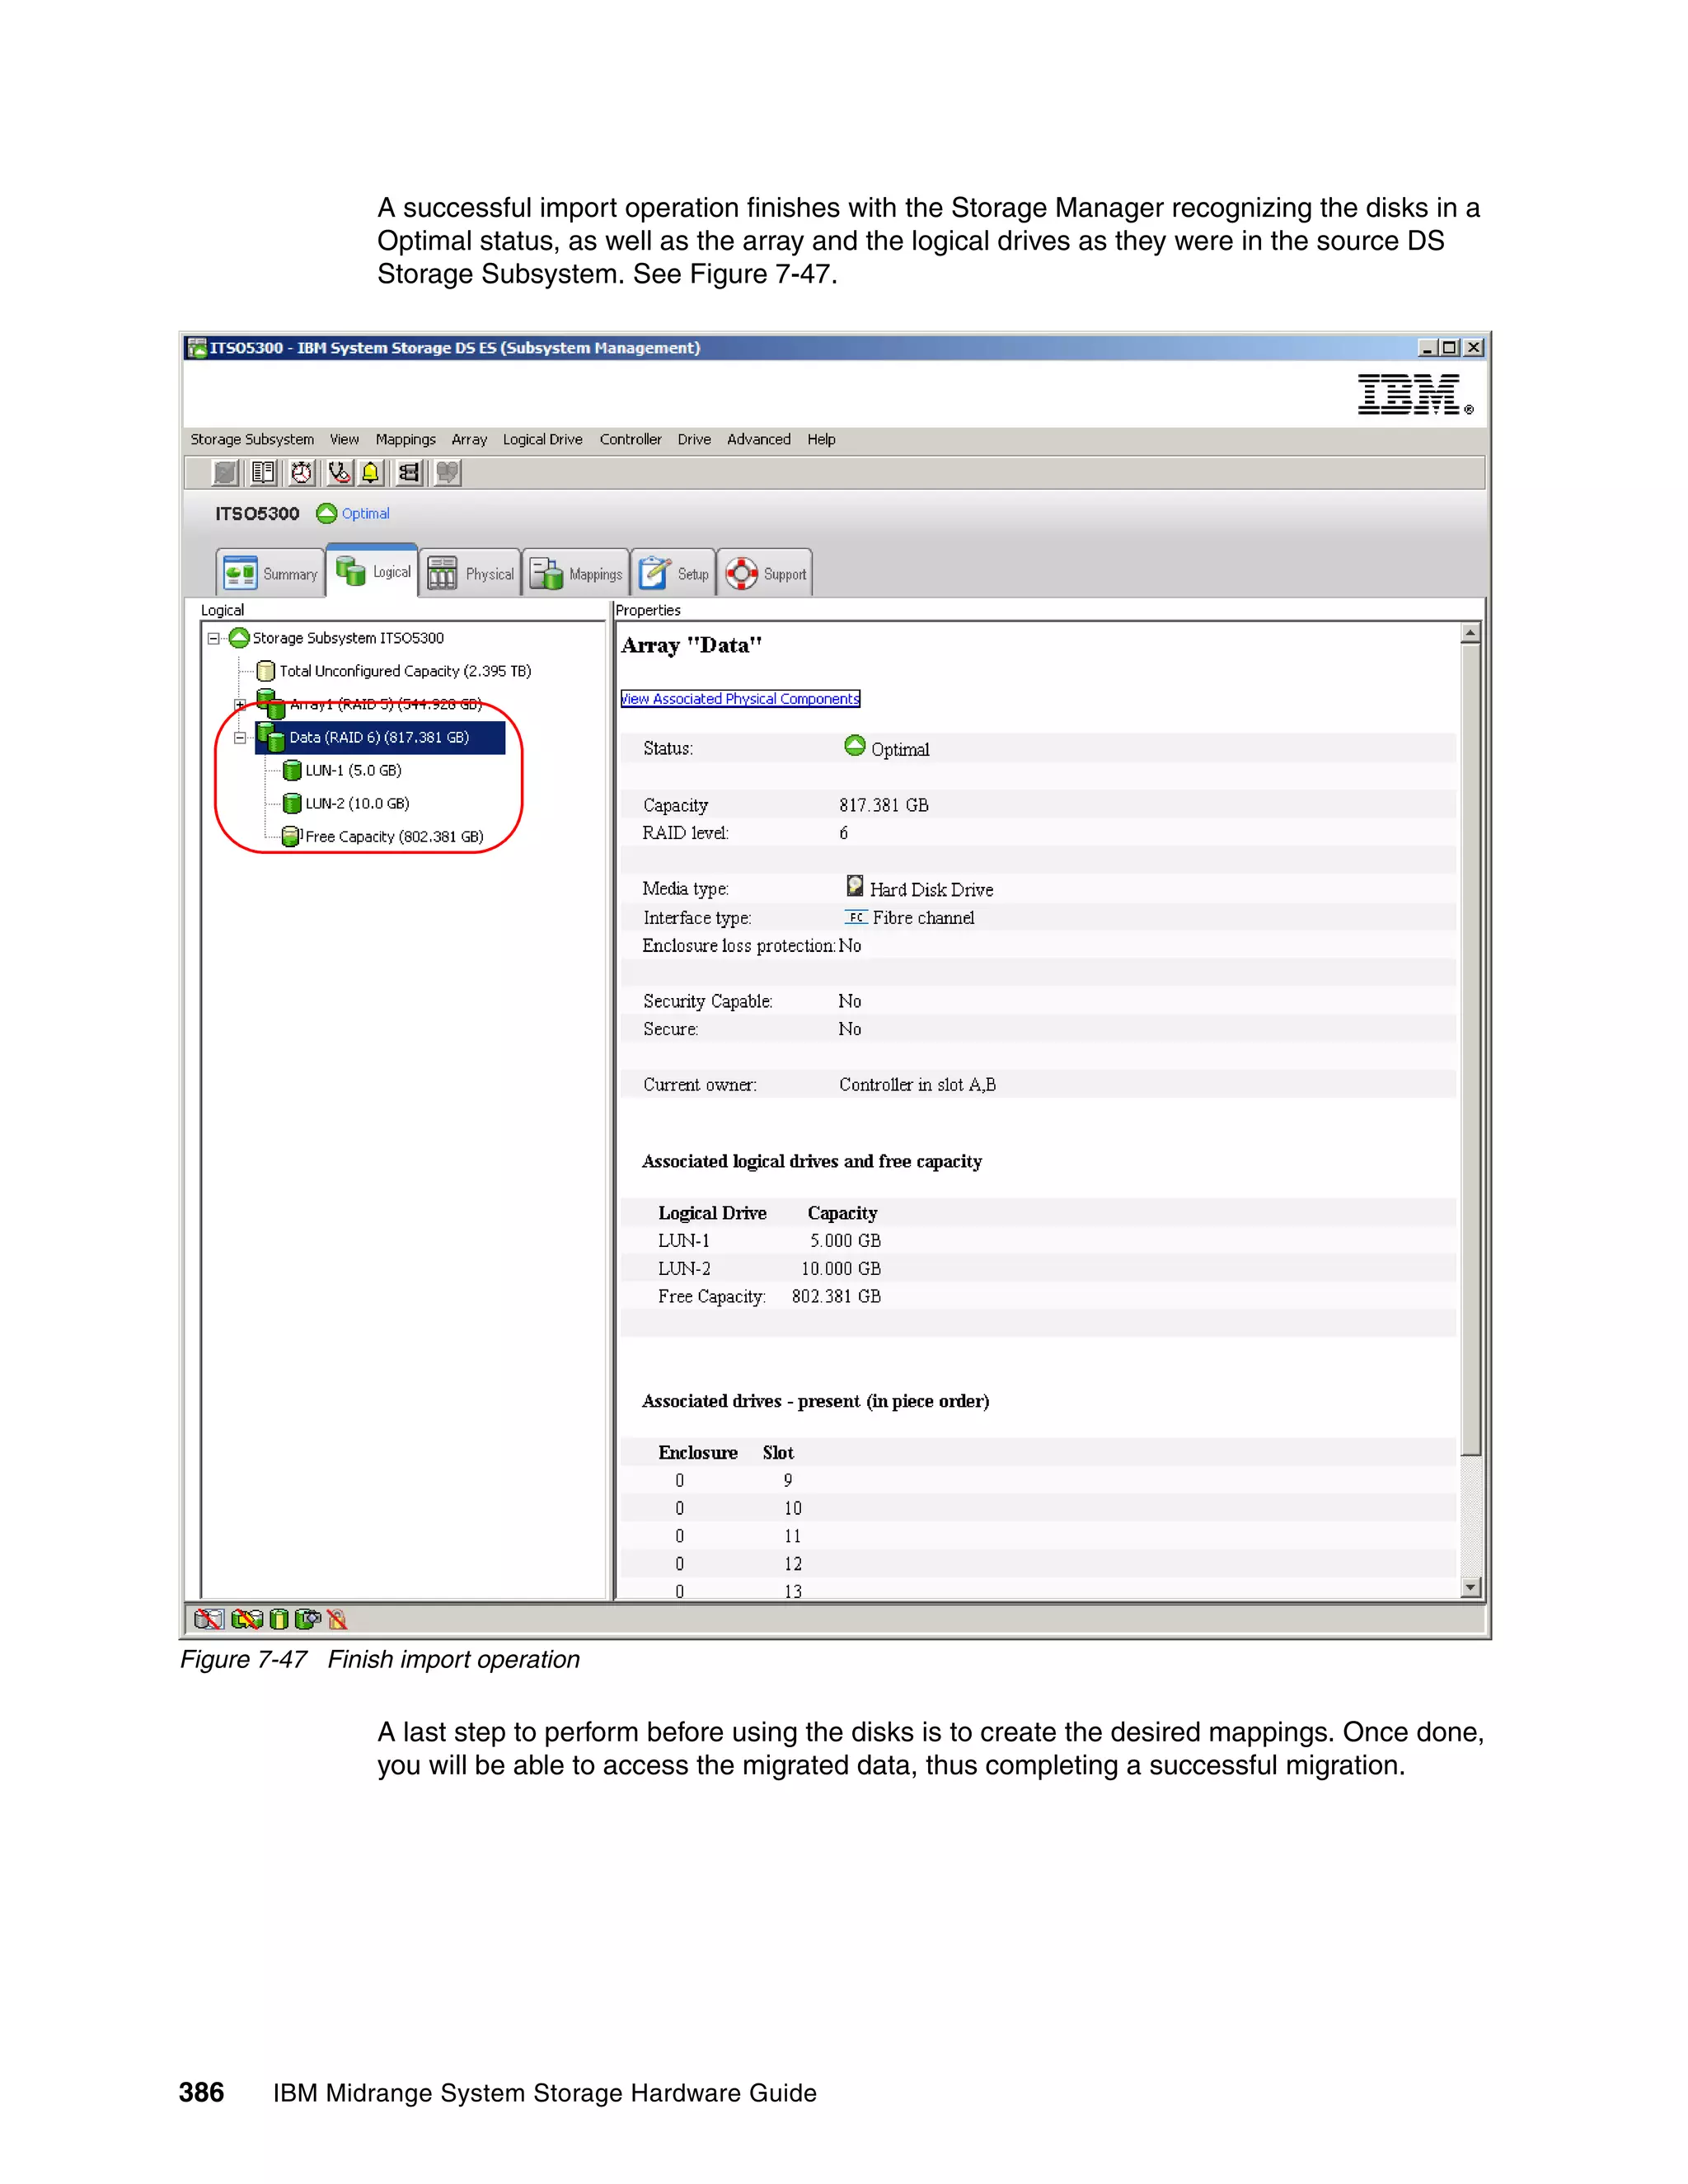Open the Drive menu
Viewport: 1688px width, 2184px height.
(694, 439)
